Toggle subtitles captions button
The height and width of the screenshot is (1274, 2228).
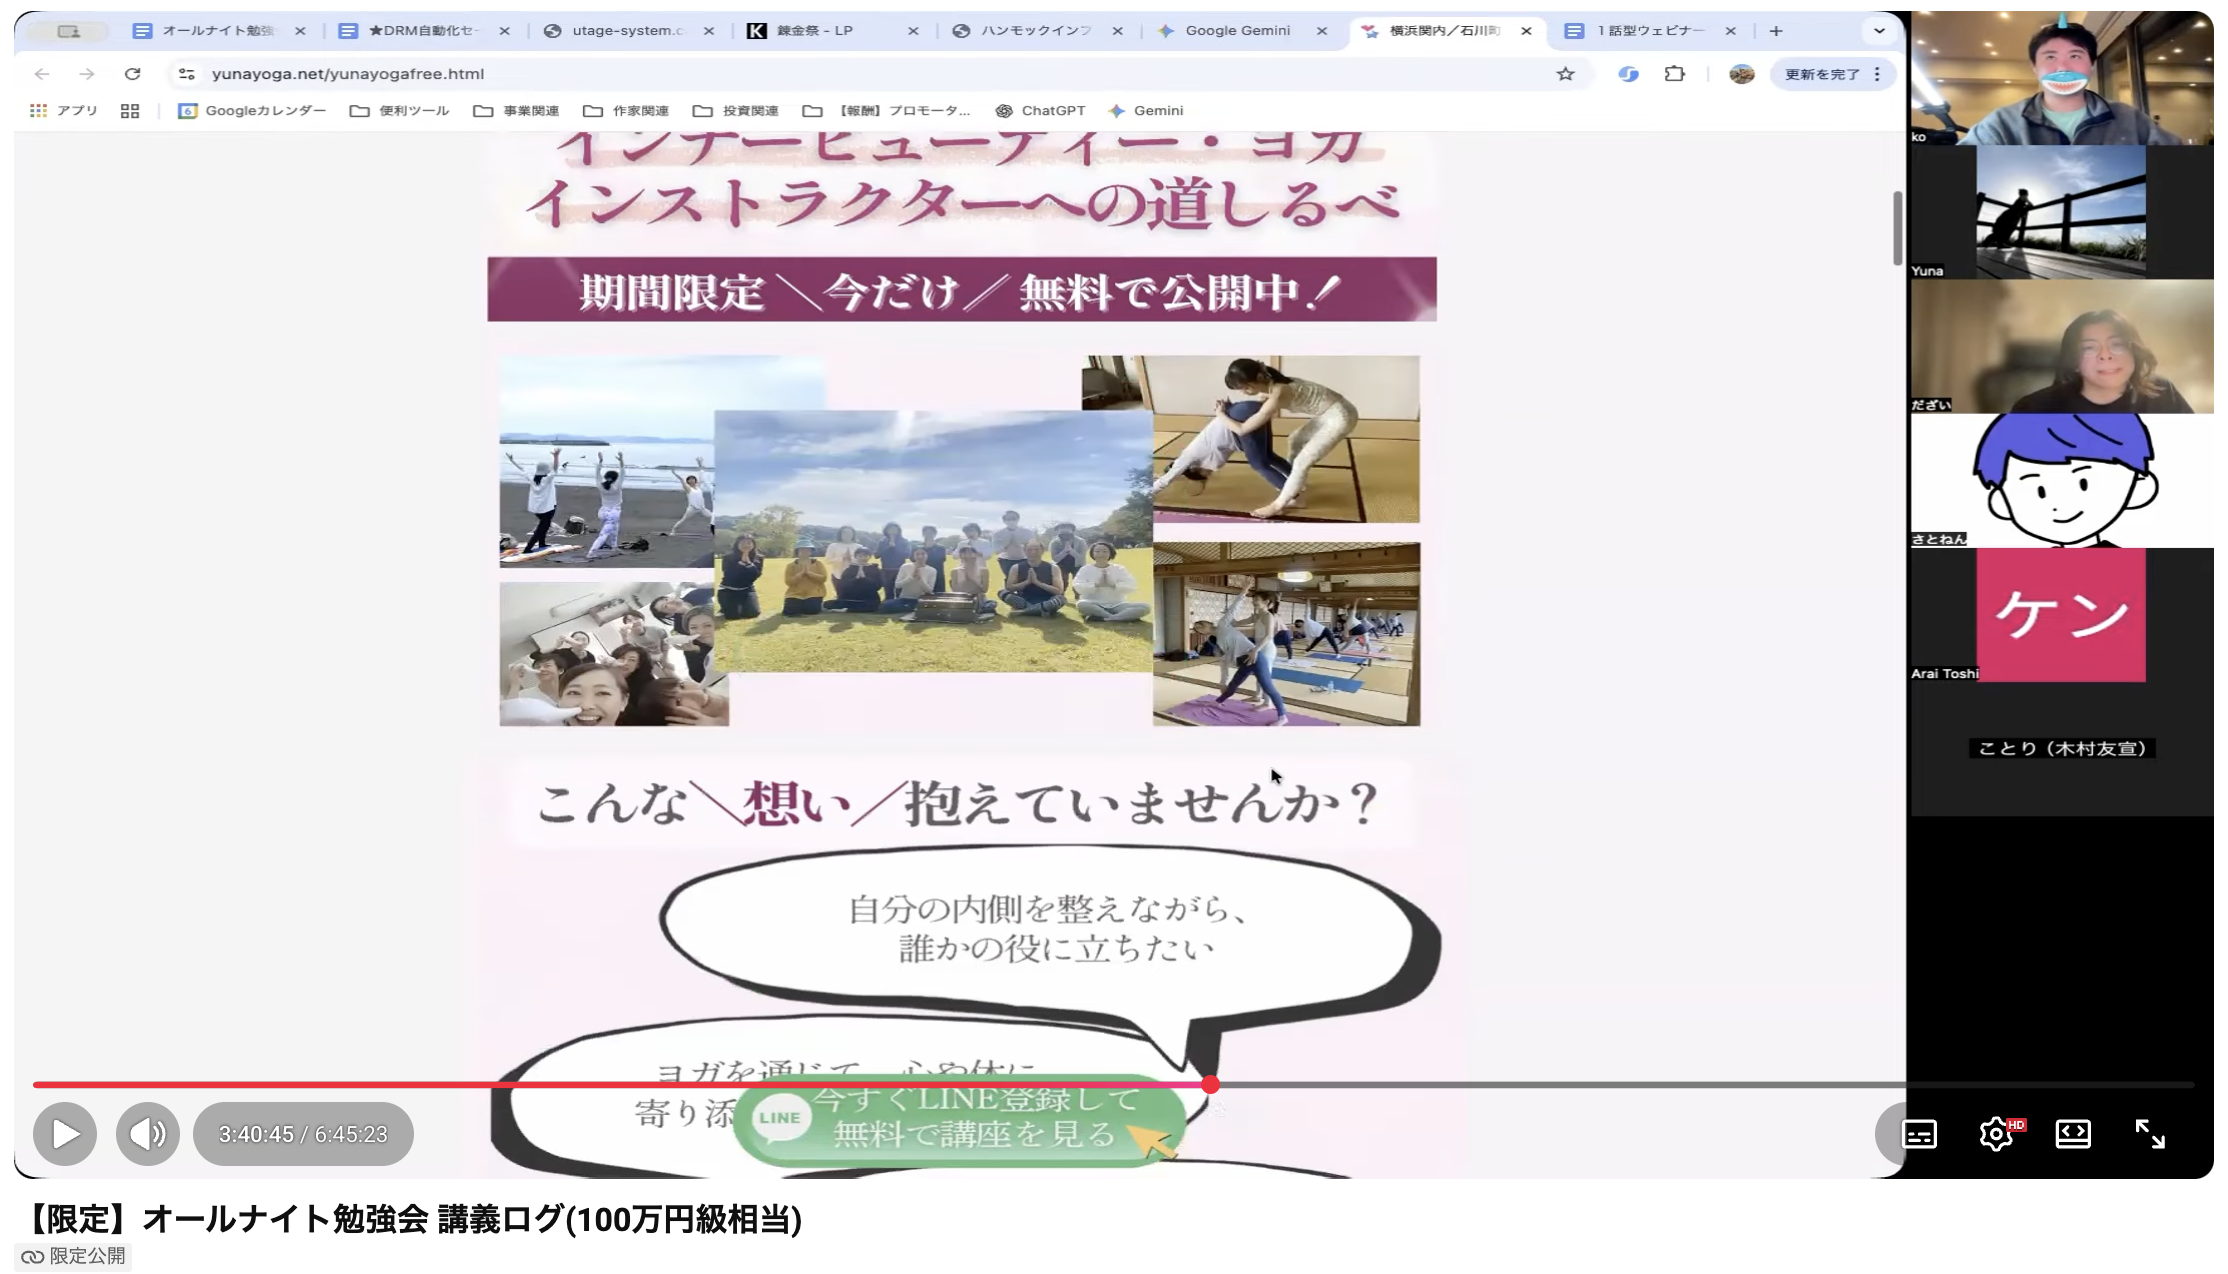1918,1134
